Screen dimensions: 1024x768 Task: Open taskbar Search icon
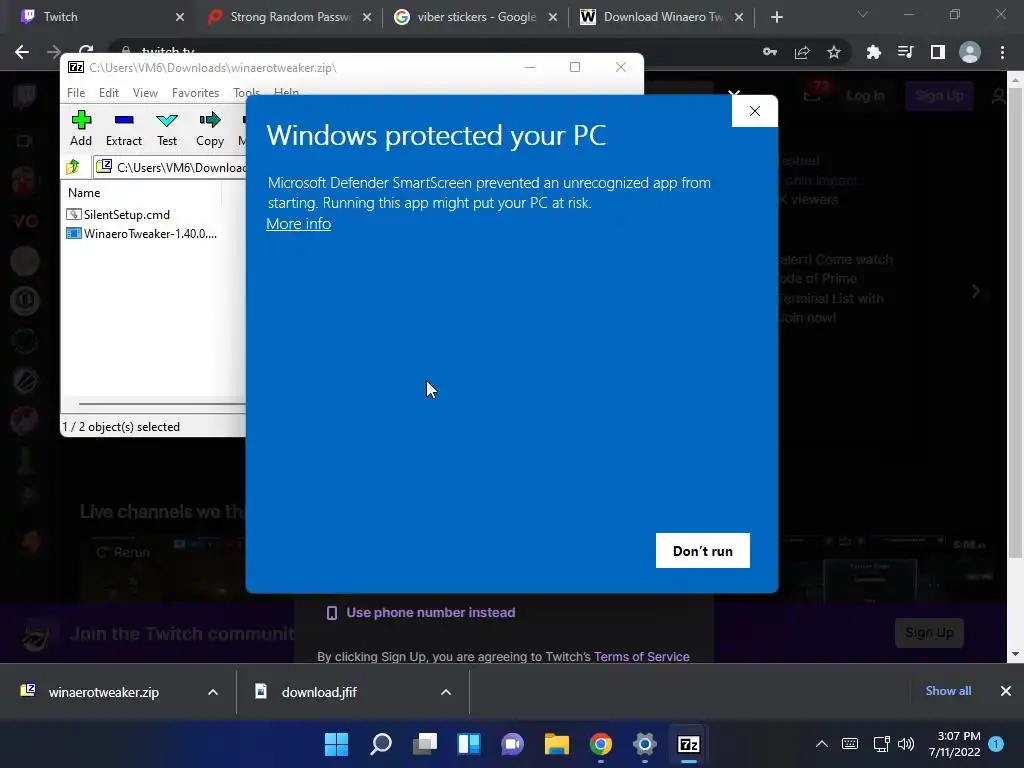coord(381,744)
